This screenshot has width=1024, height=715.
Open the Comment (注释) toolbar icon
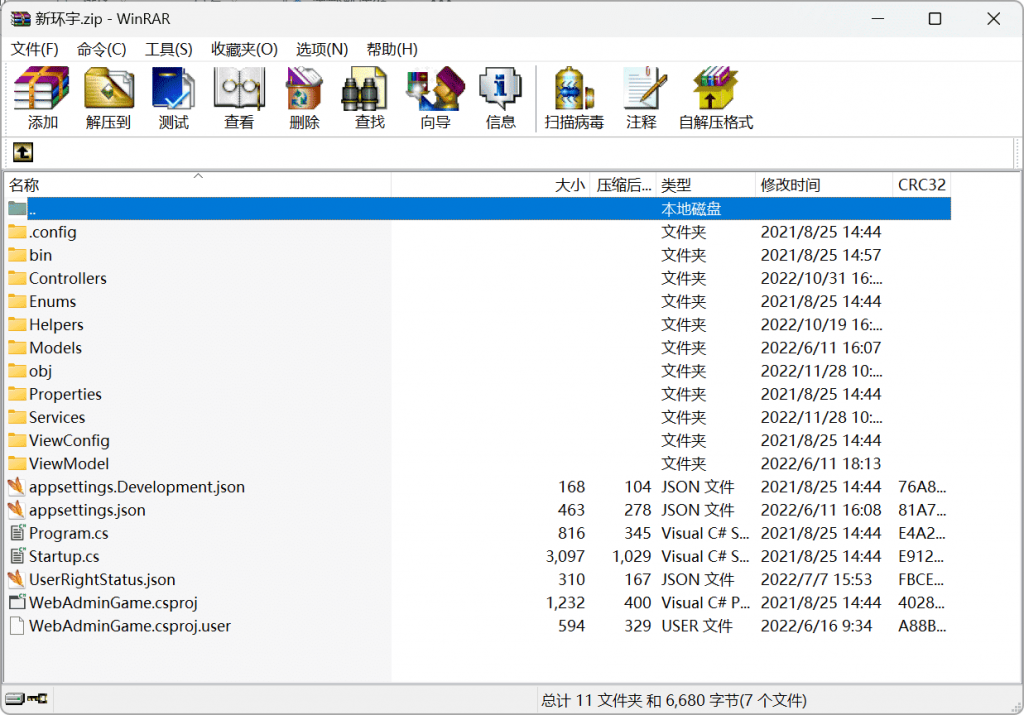click(x=641, y=98)
